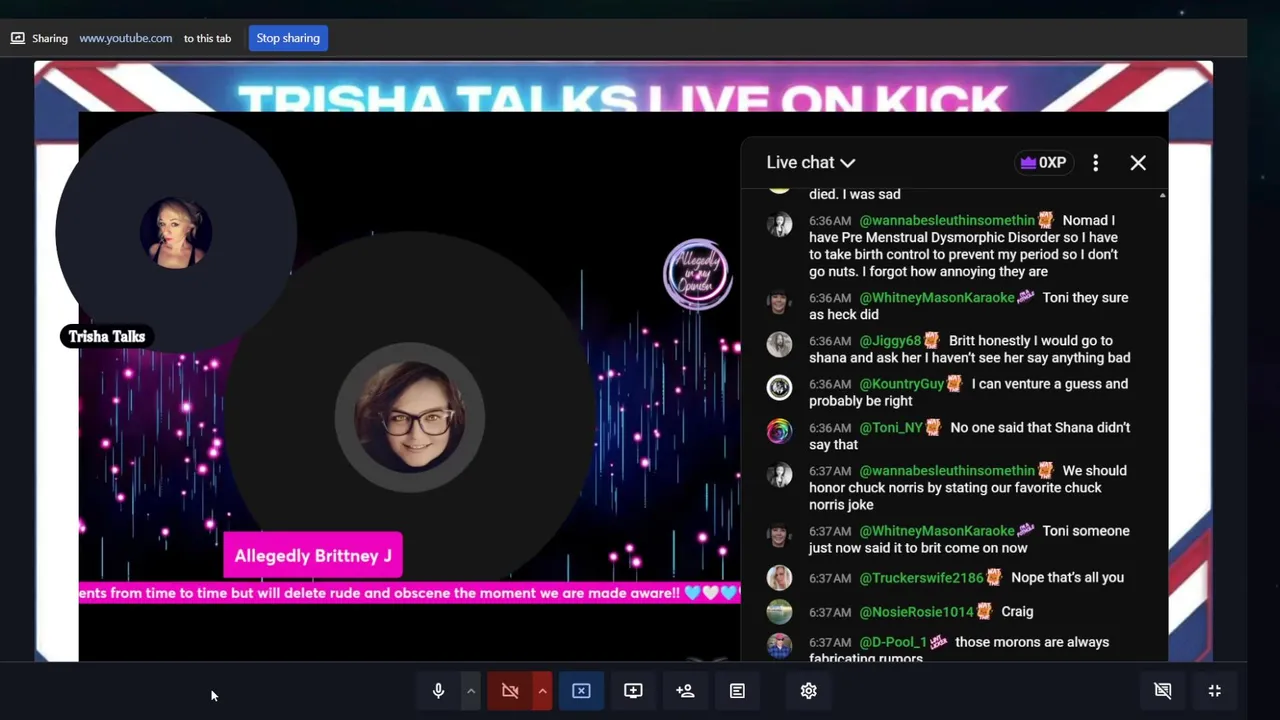Click the member badge after @NosieRosie1014

(x=984, y=611)
